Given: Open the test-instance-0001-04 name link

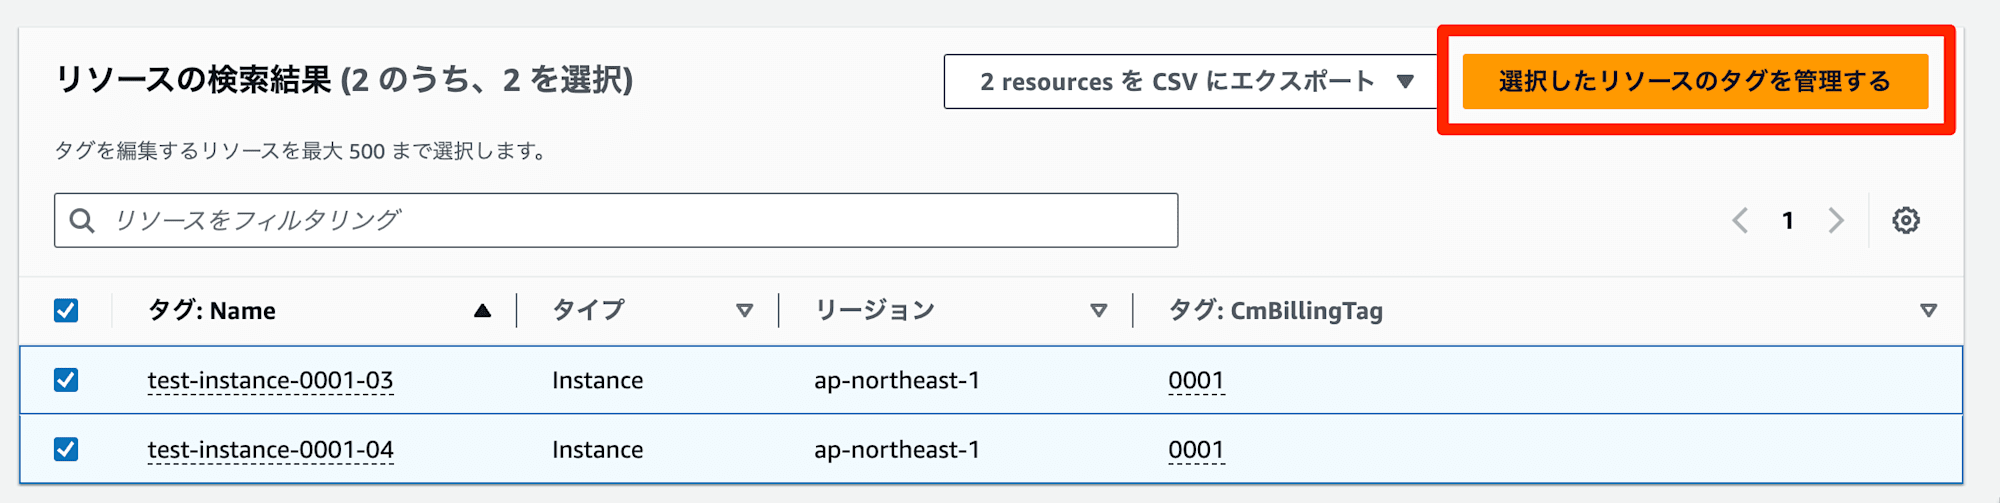Looking at the screenshot, I should (270, 449).
